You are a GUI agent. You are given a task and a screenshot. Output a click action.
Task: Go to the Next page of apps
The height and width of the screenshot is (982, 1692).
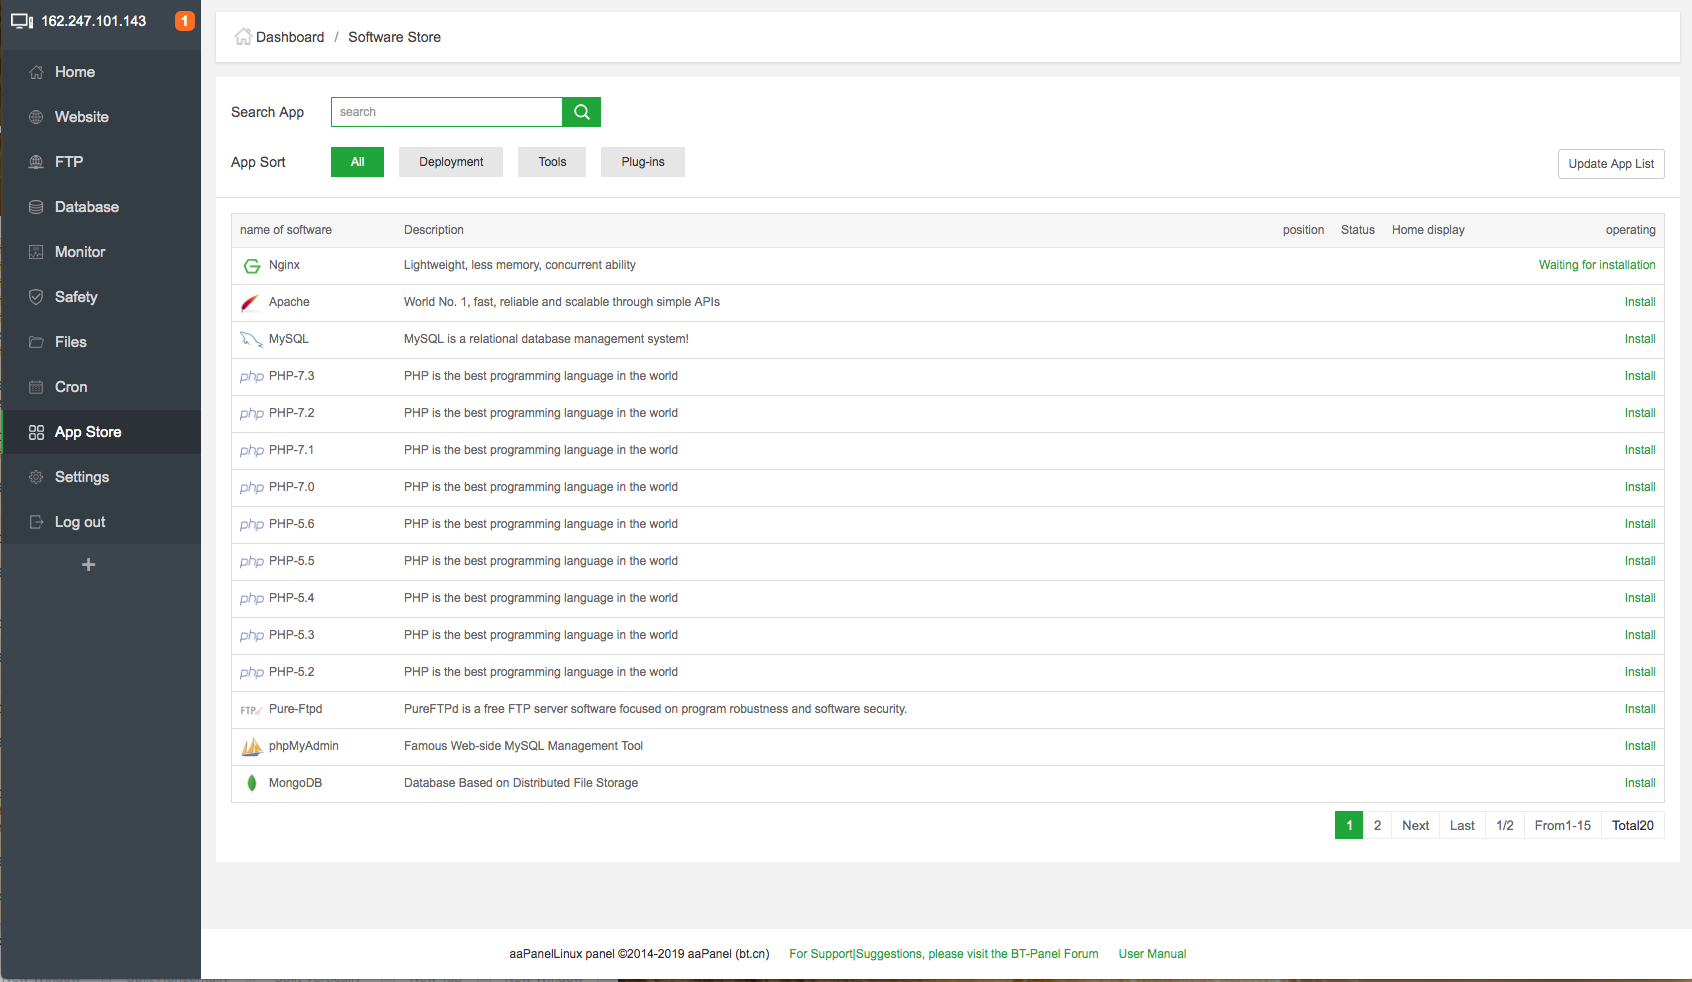[x=1415, y=825]
